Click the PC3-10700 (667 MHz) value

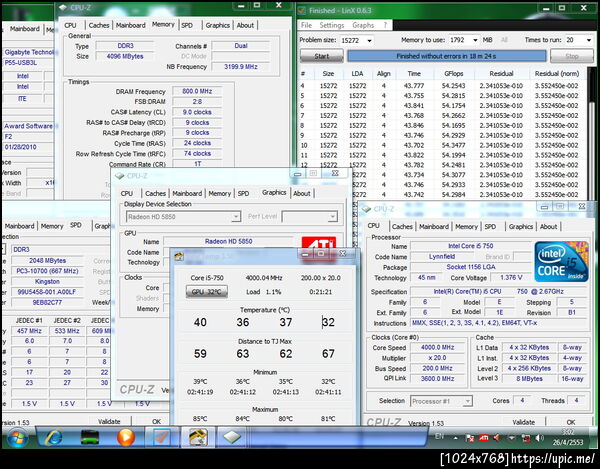point(47,271)
